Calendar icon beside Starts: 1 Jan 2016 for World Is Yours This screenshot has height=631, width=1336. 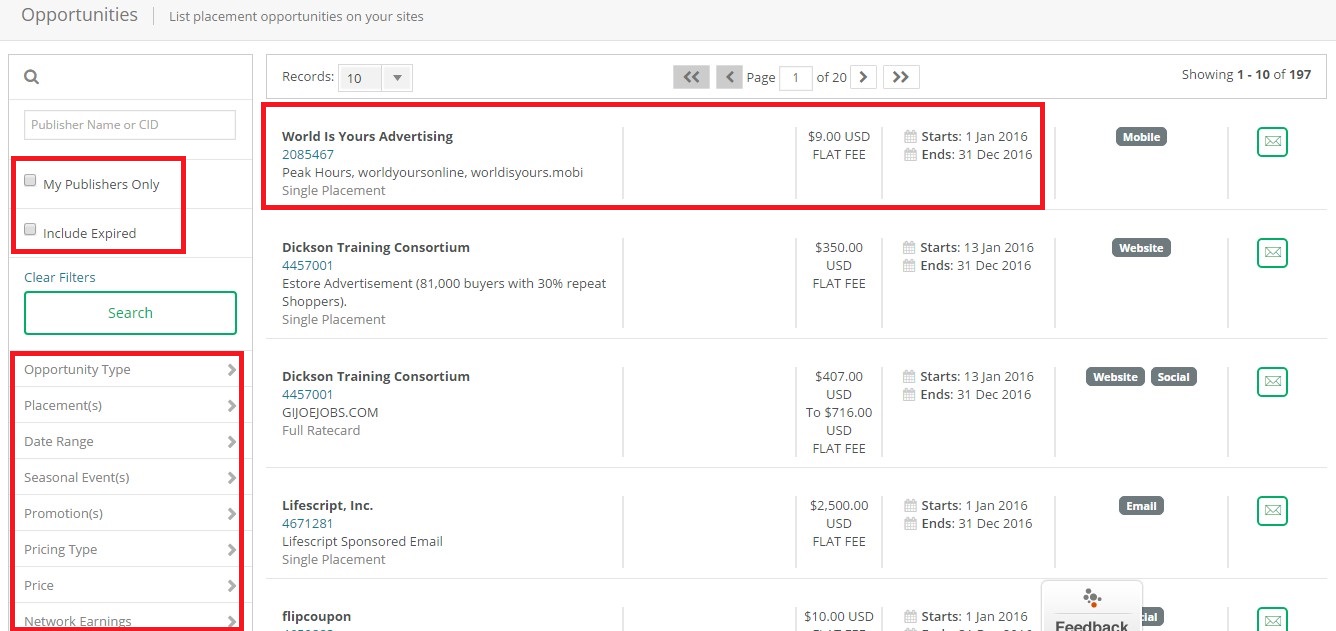click(910, 136)
